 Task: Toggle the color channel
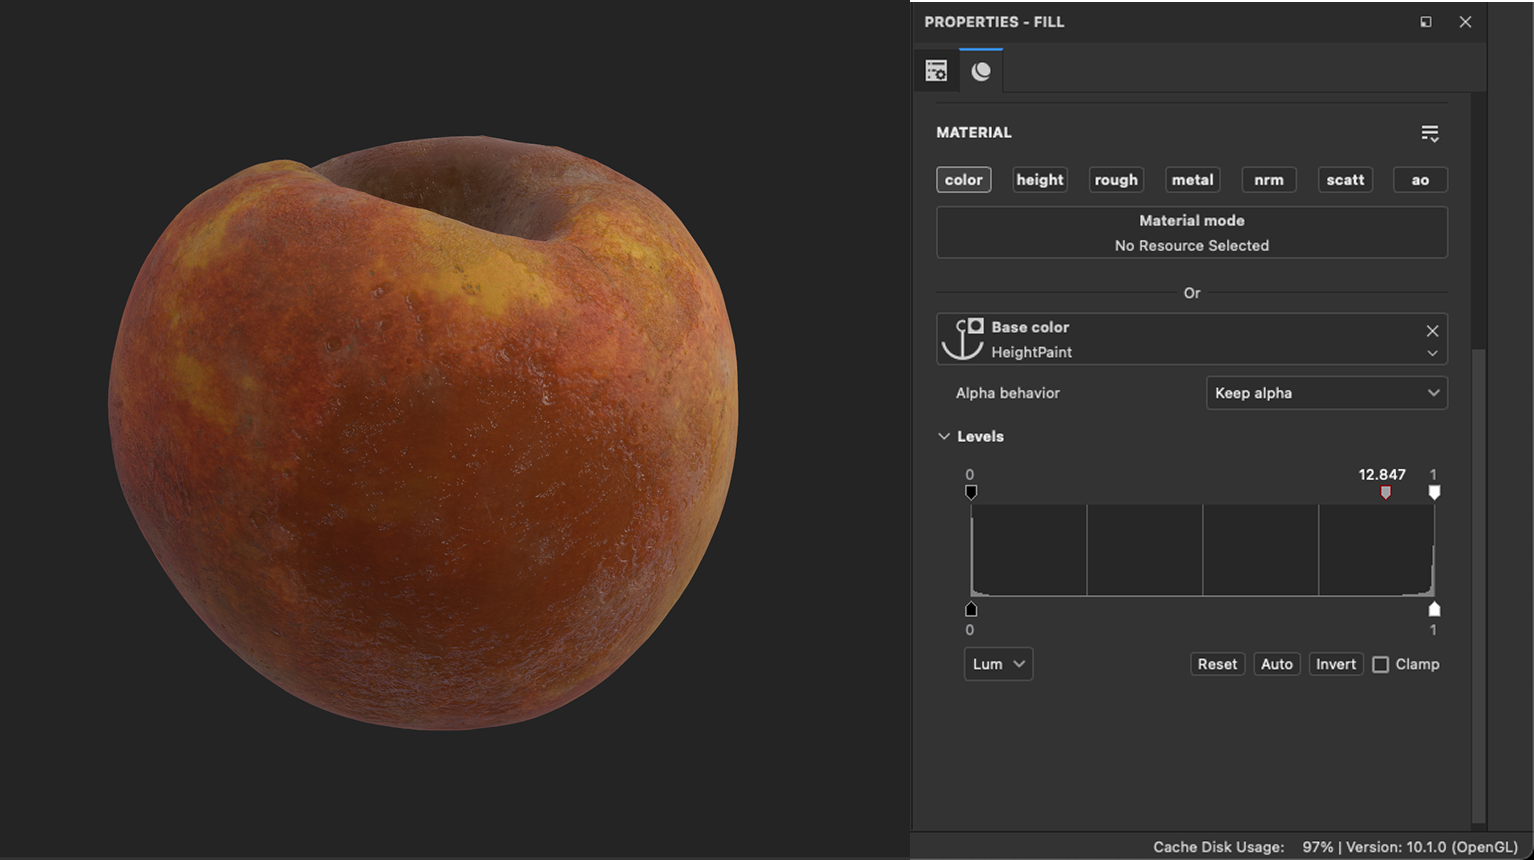click(x=963, y=180)
